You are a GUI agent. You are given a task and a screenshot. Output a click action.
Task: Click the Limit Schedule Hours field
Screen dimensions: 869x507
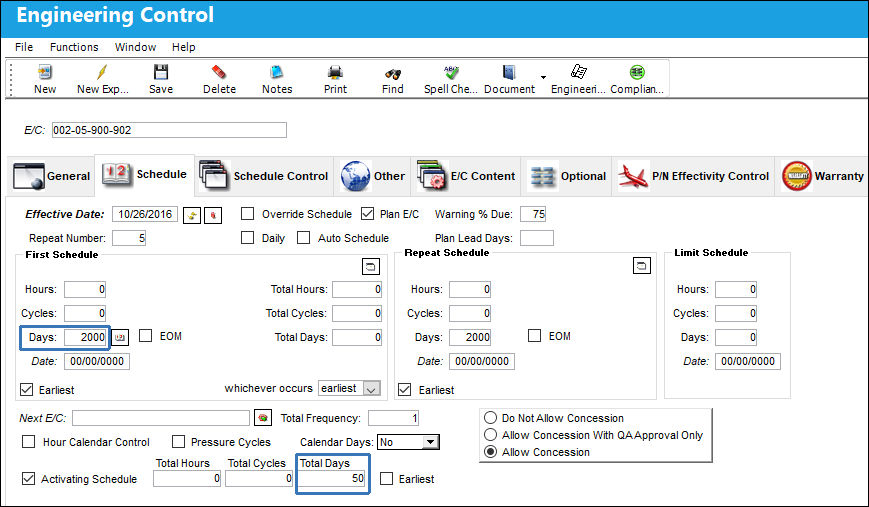(x=735, y=289)
